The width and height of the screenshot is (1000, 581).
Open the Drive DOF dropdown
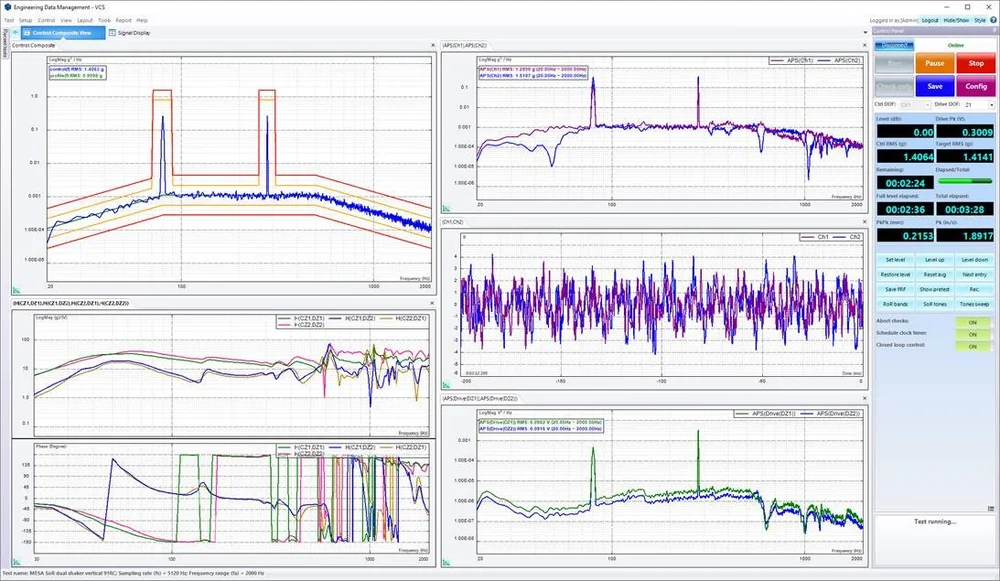click(x=991, y=105)
